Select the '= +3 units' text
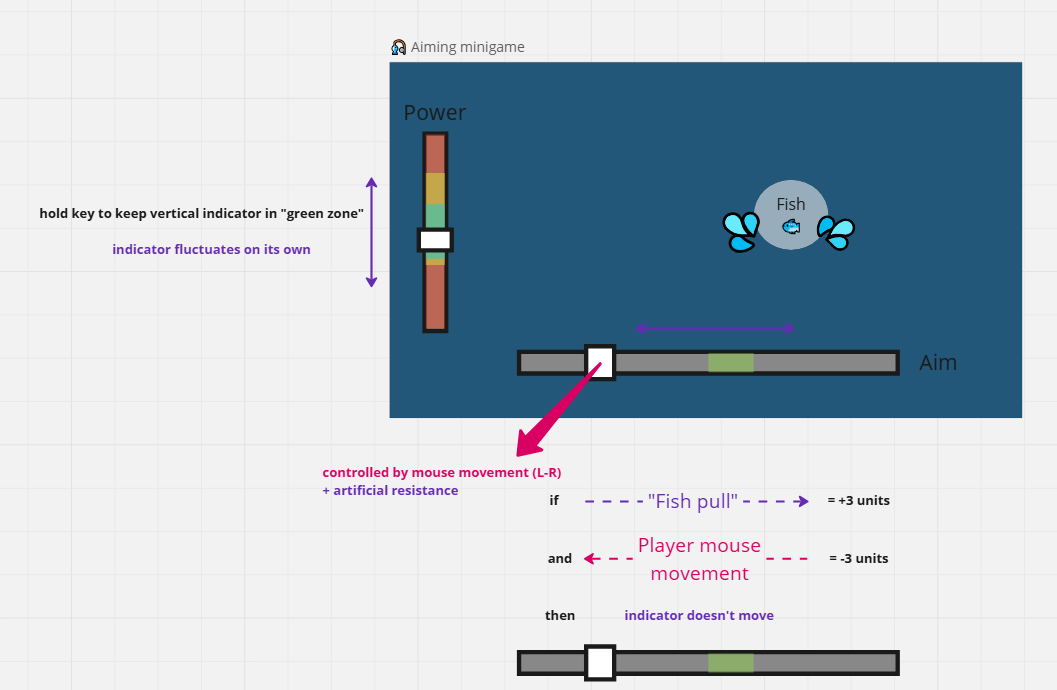Image resolution: width=1057 pixels, height=690 pixels. 858,501
